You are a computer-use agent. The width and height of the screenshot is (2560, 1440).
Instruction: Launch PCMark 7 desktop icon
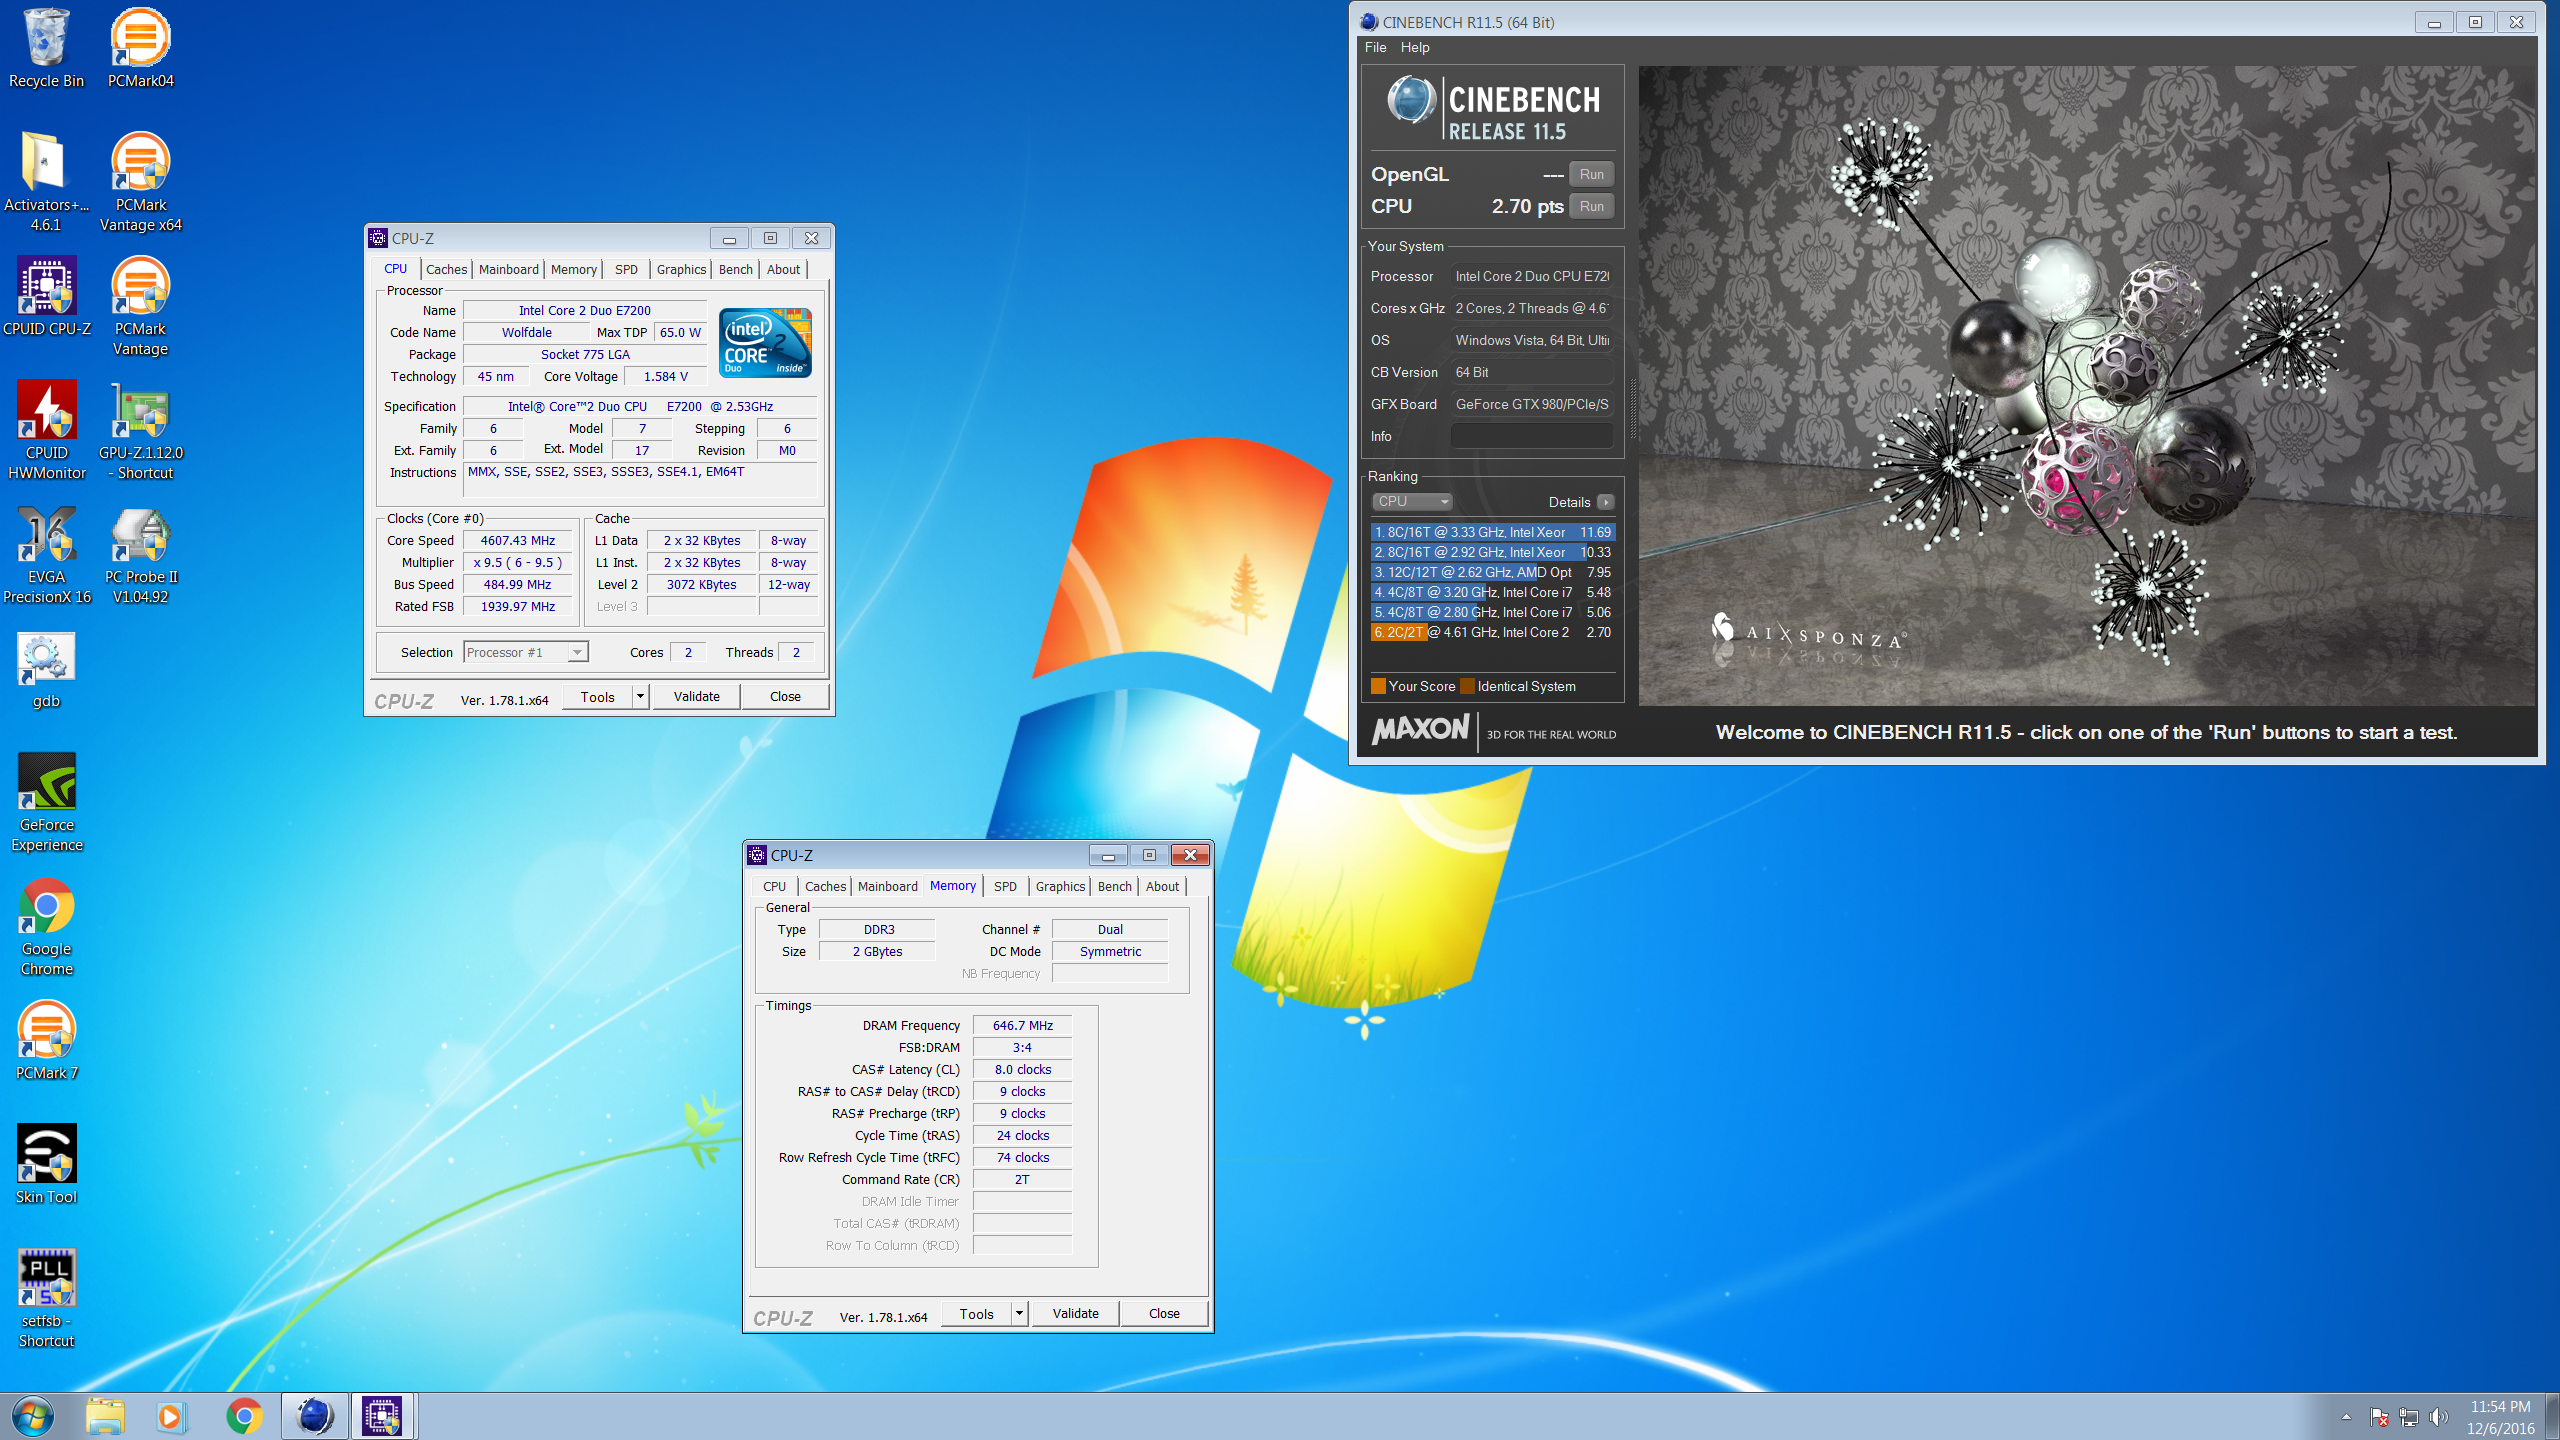coord(46,1040)
